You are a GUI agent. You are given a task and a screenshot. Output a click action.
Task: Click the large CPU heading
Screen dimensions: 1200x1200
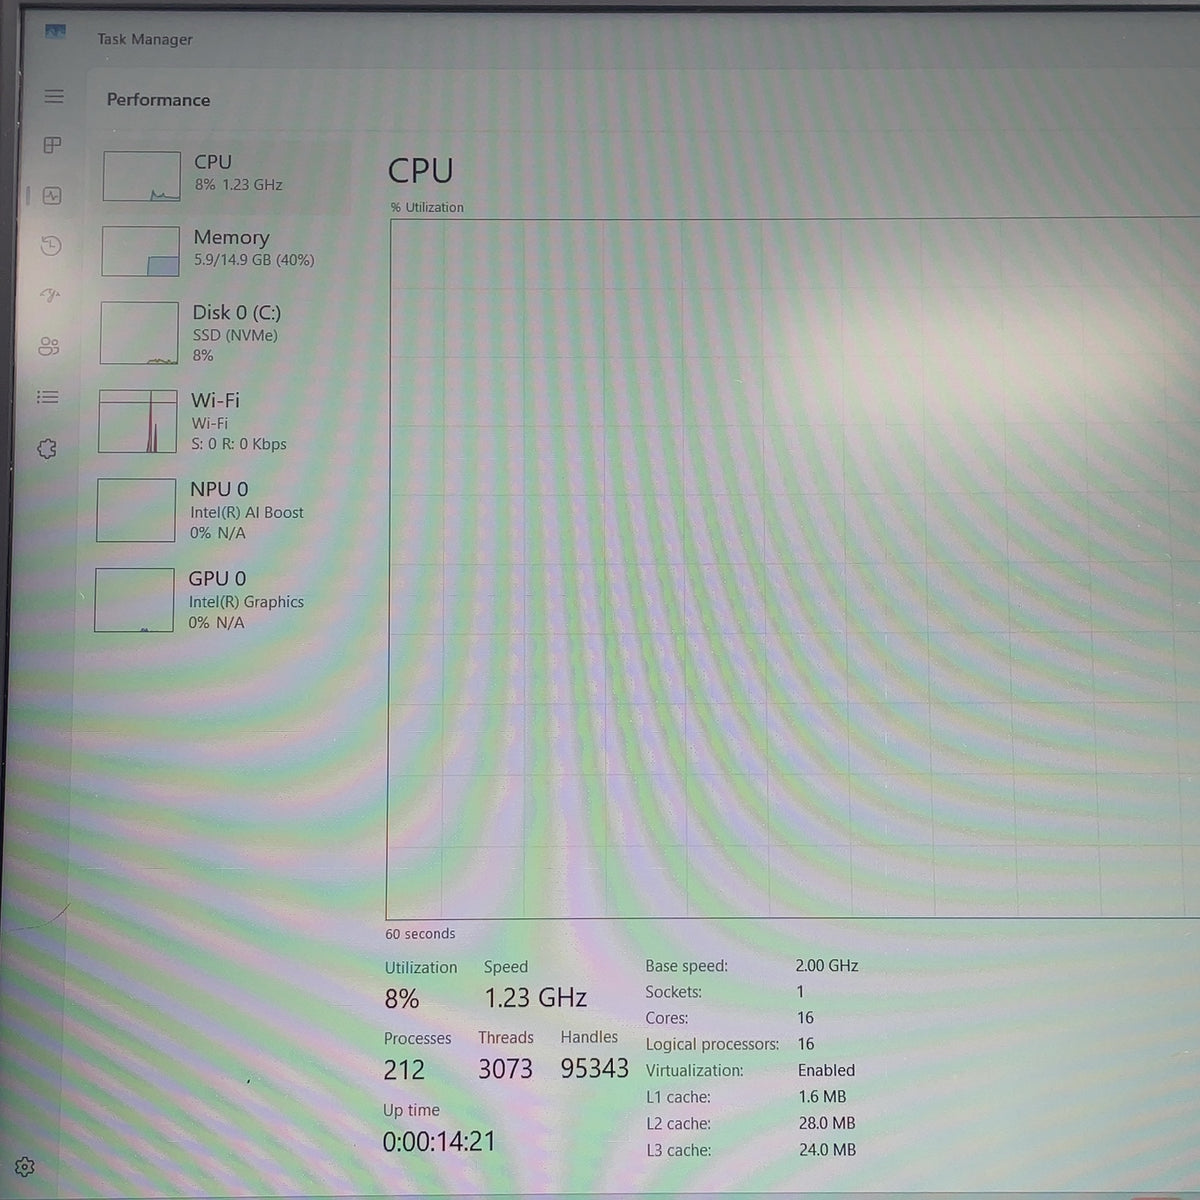(420, 170)
